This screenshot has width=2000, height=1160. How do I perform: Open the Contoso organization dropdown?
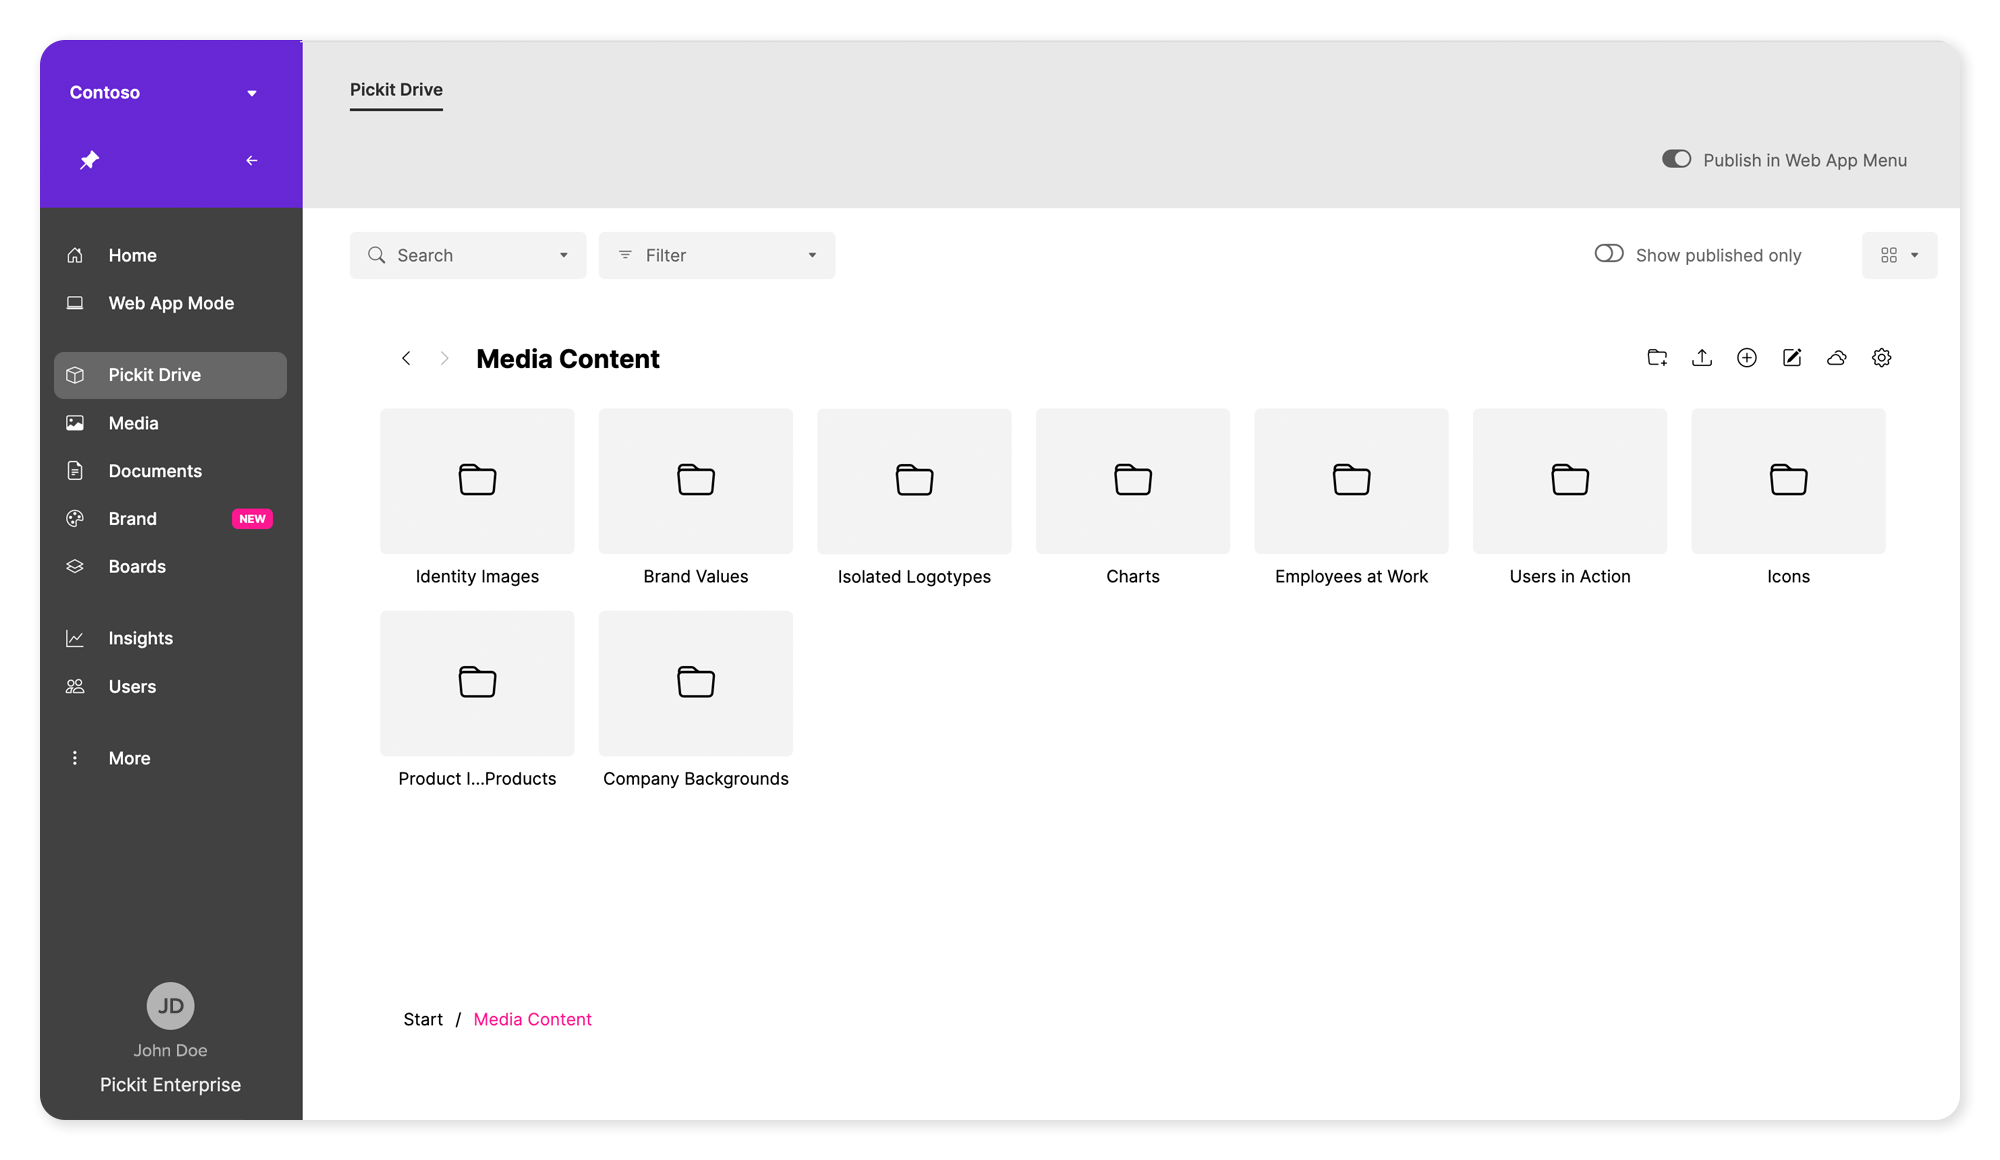[251, 92]
